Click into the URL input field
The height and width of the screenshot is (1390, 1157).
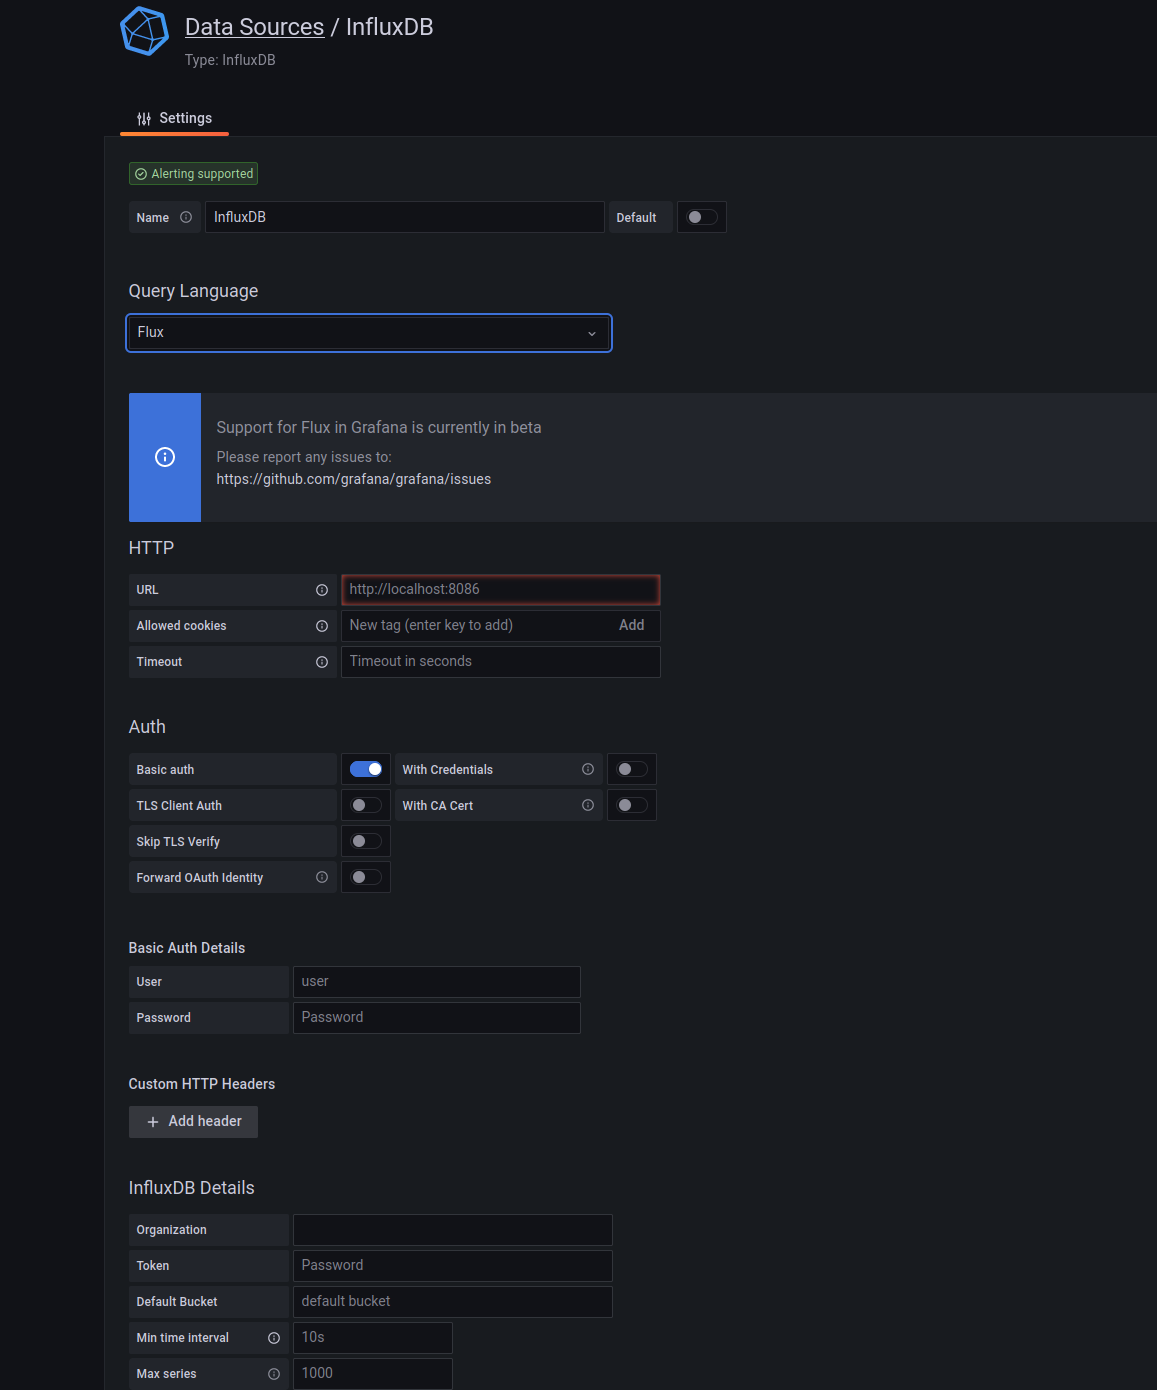(x=500, y=590)
